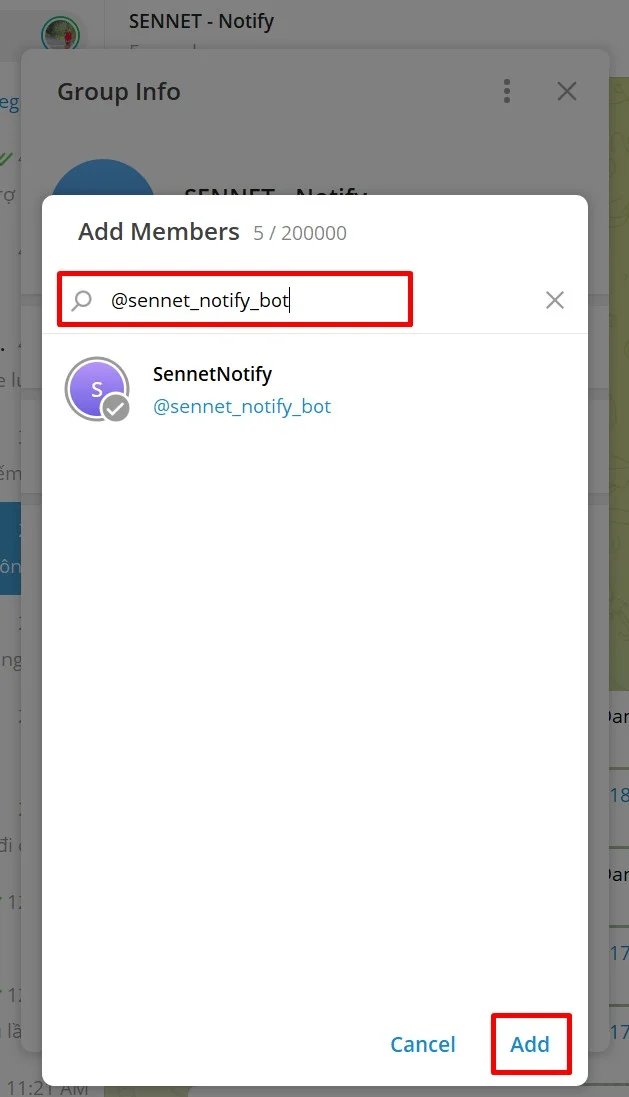Open the SENNET - Notify chat title
This screenshot has width=629, height=1097.
click(x=201, y=21)
